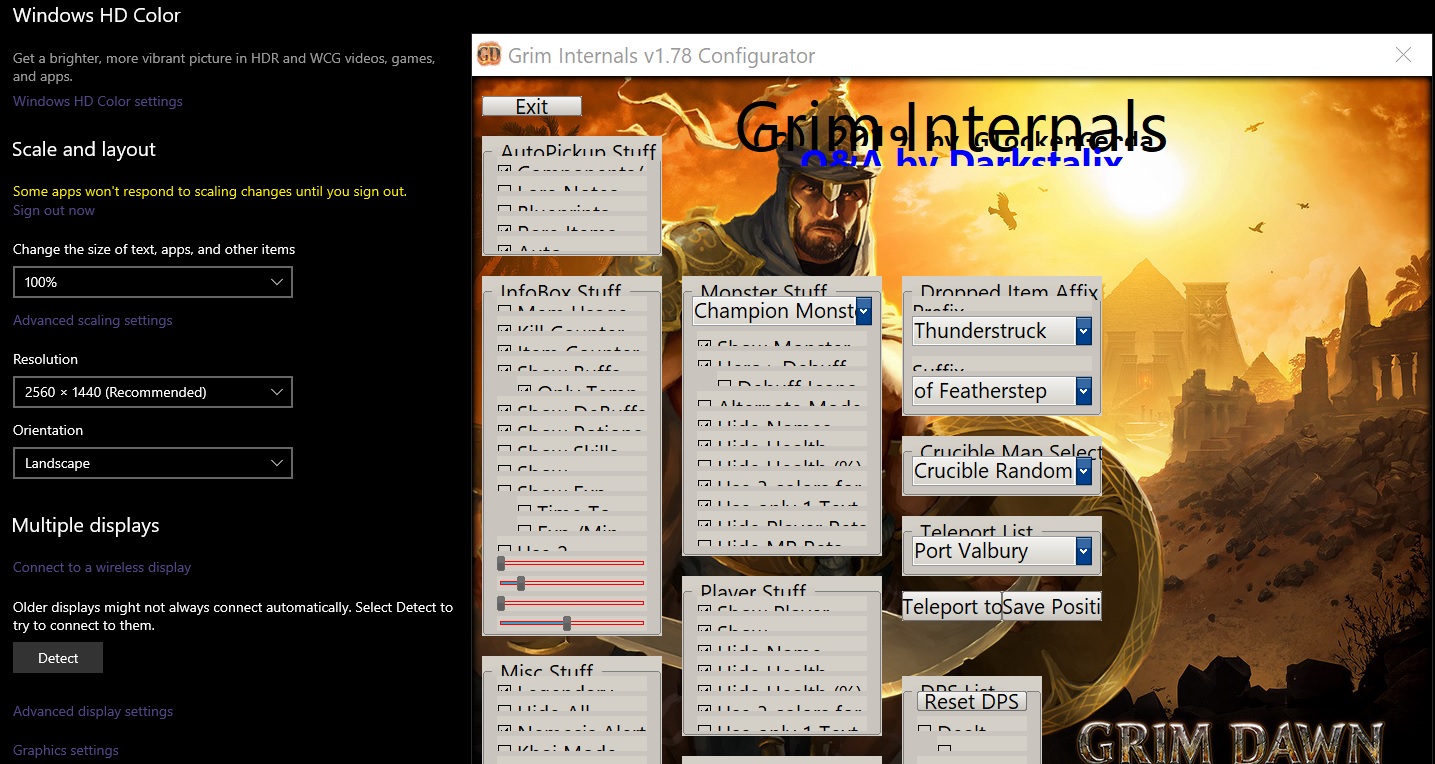Enable Hide MP Pets checkbox
The height and width of the screenshot is (764, 1435).
pyautogui.click(x=705, y=545)
